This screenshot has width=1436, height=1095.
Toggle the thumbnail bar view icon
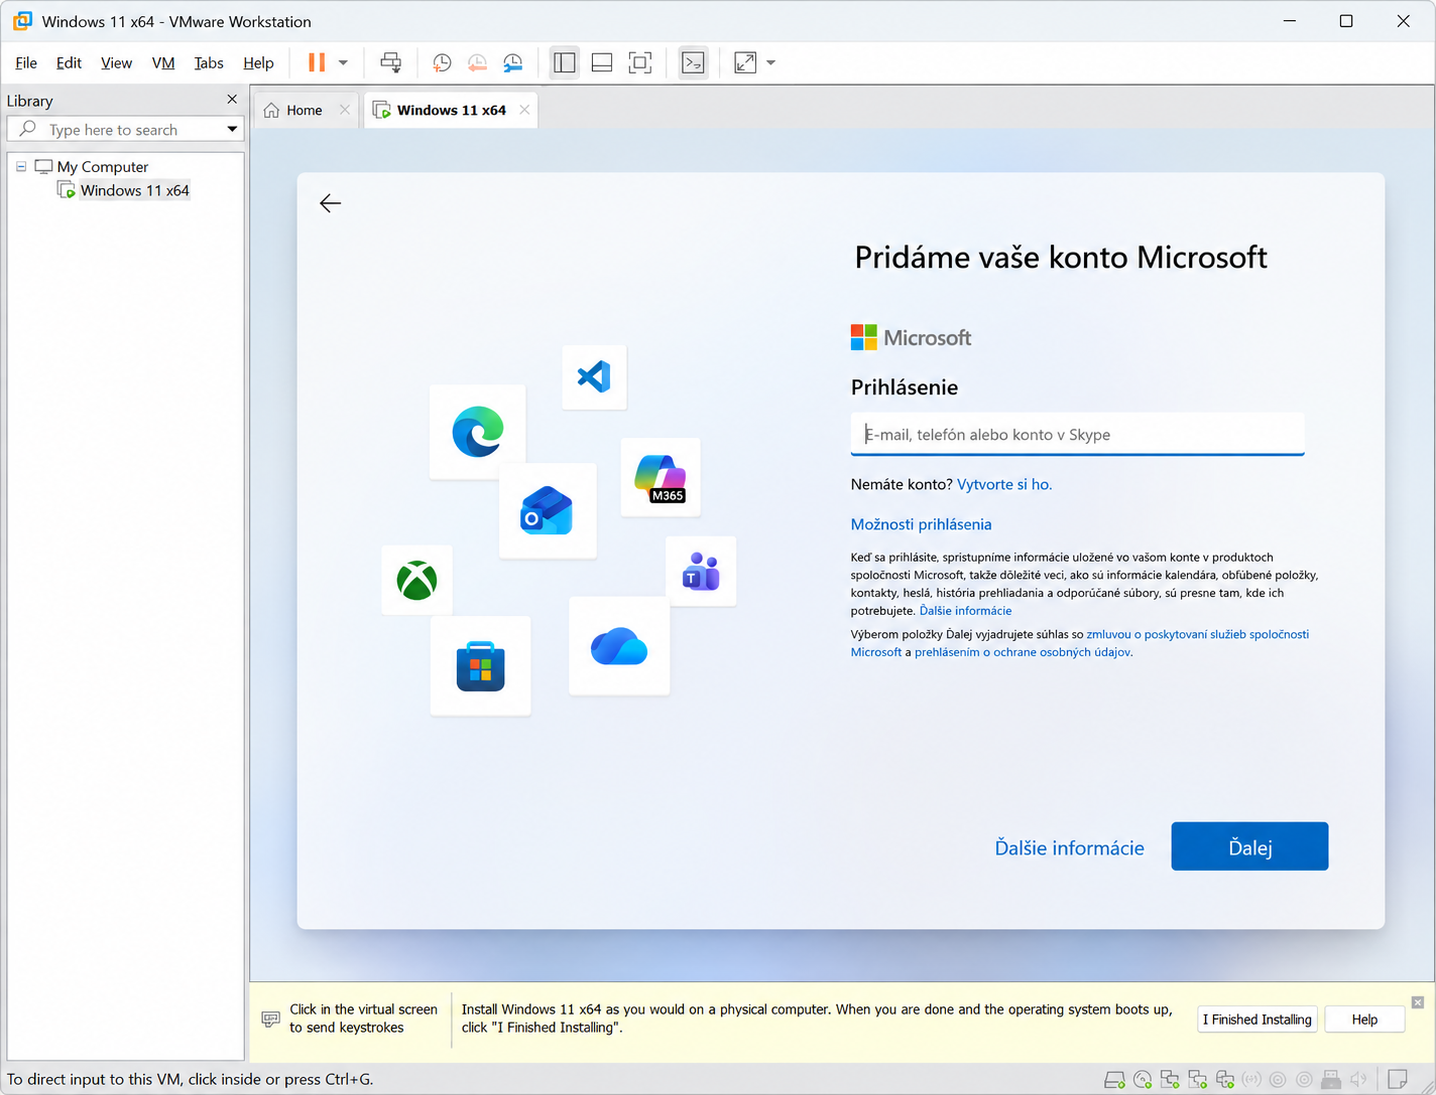coord(602,62)
